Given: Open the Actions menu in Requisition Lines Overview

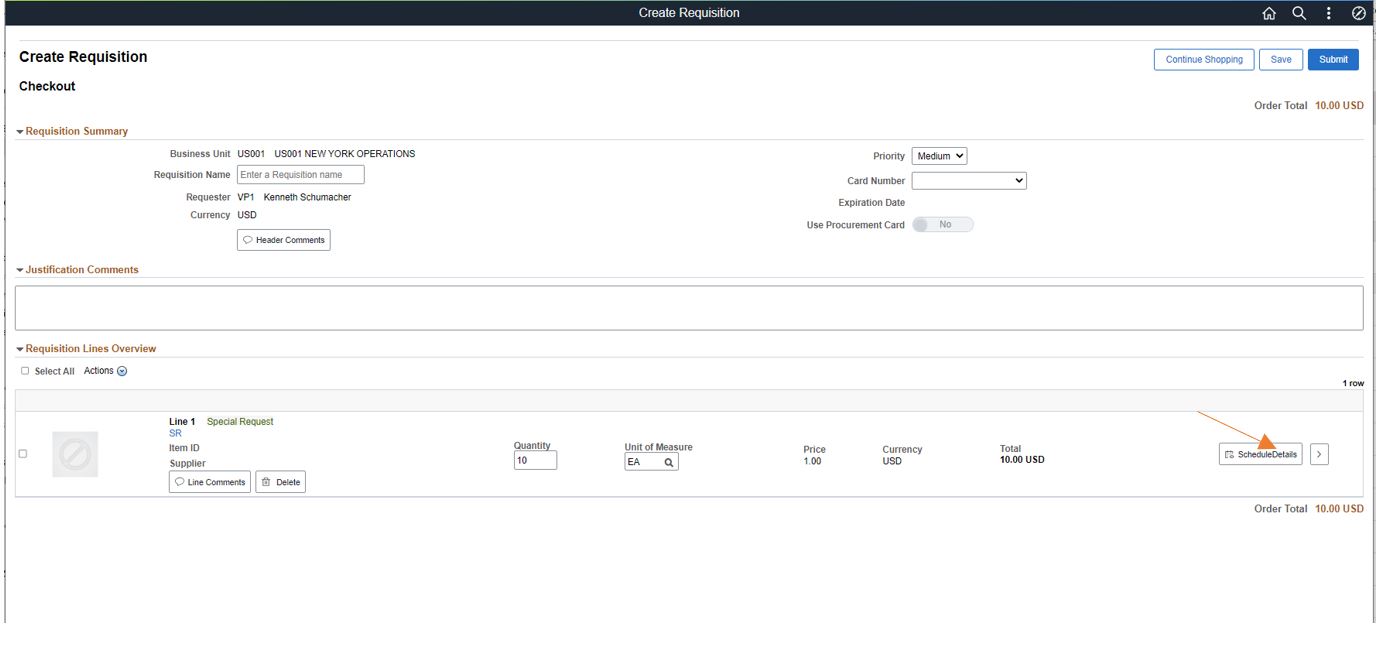Looking at the screenshot, I should [119, 369].
